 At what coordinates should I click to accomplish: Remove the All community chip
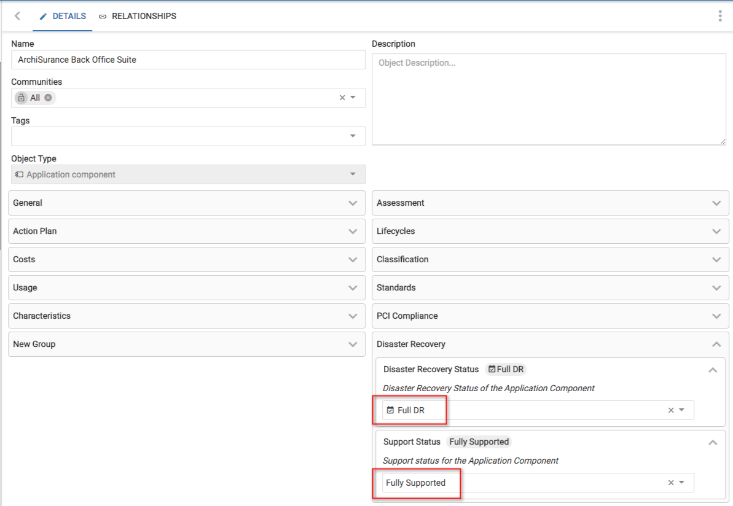coord(48,98)
